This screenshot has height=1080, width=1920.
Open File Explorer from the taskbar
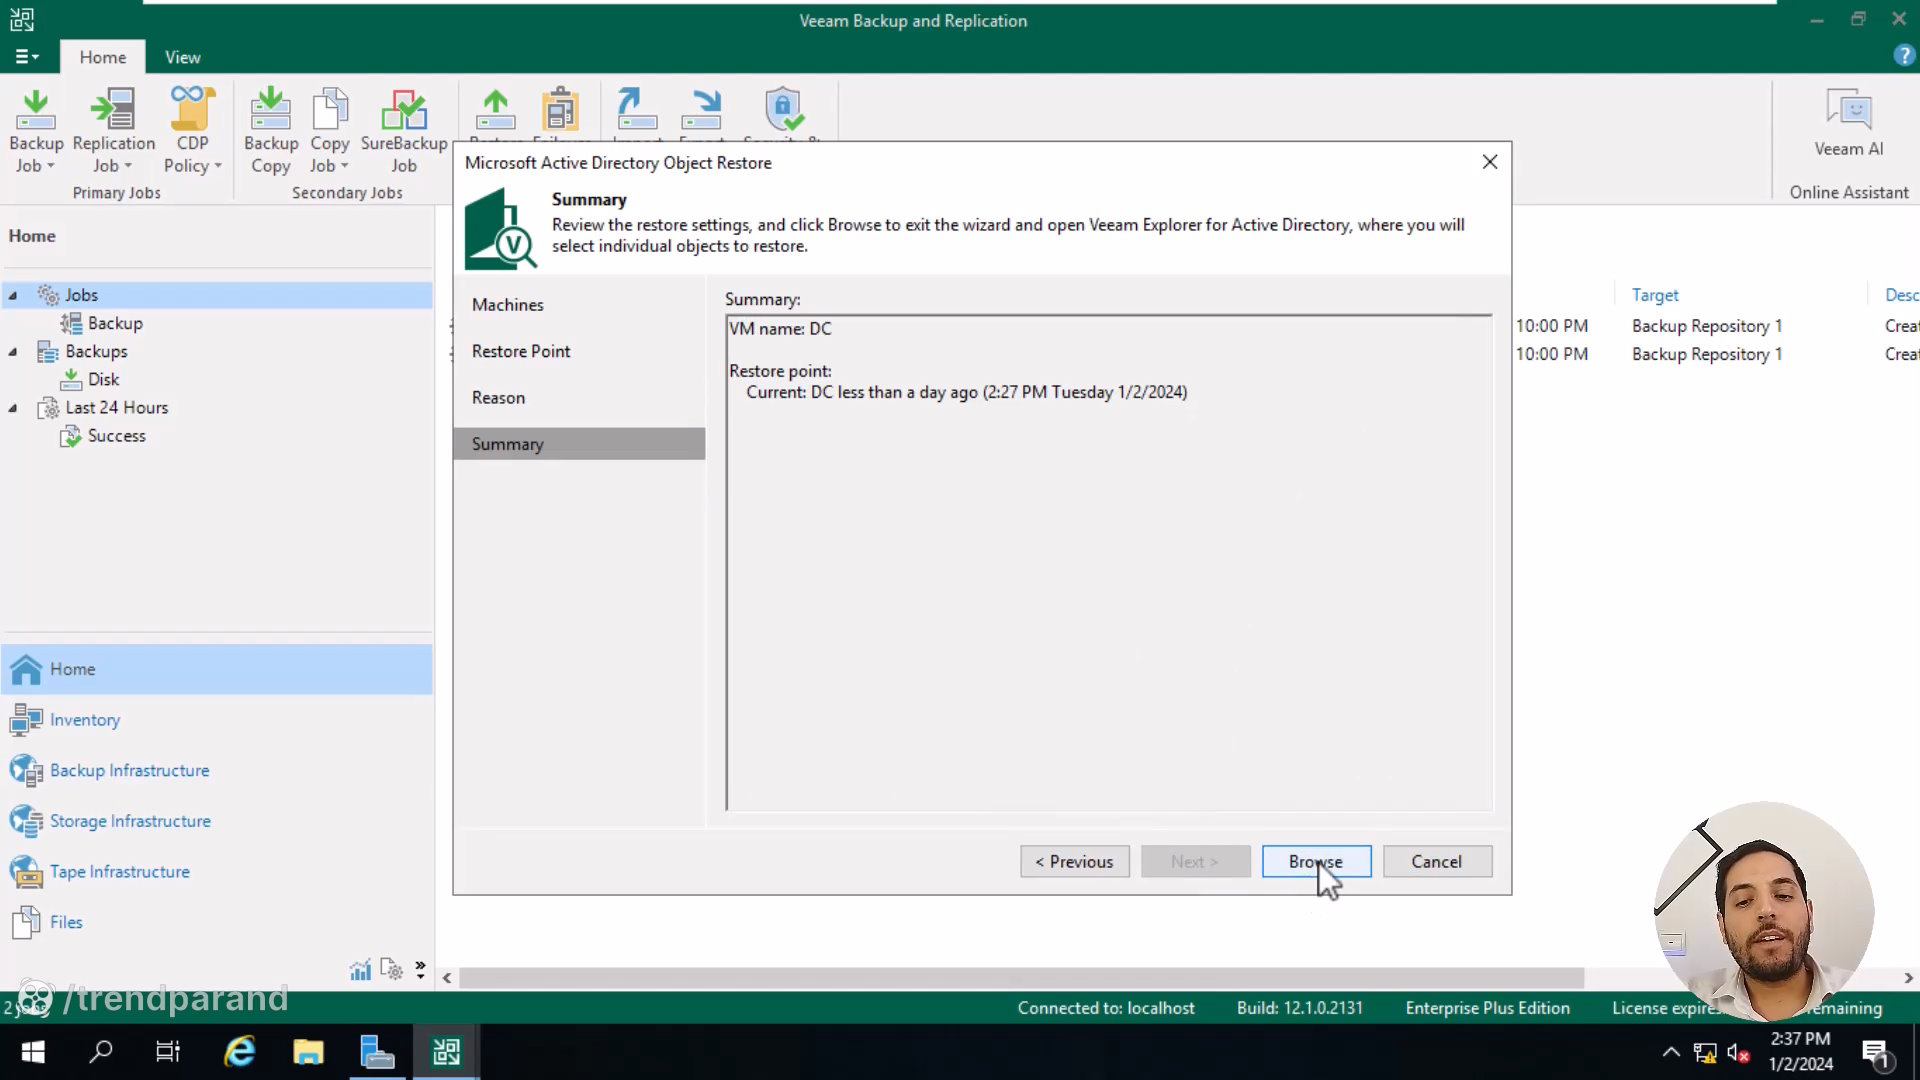[x=308, y=1052]
